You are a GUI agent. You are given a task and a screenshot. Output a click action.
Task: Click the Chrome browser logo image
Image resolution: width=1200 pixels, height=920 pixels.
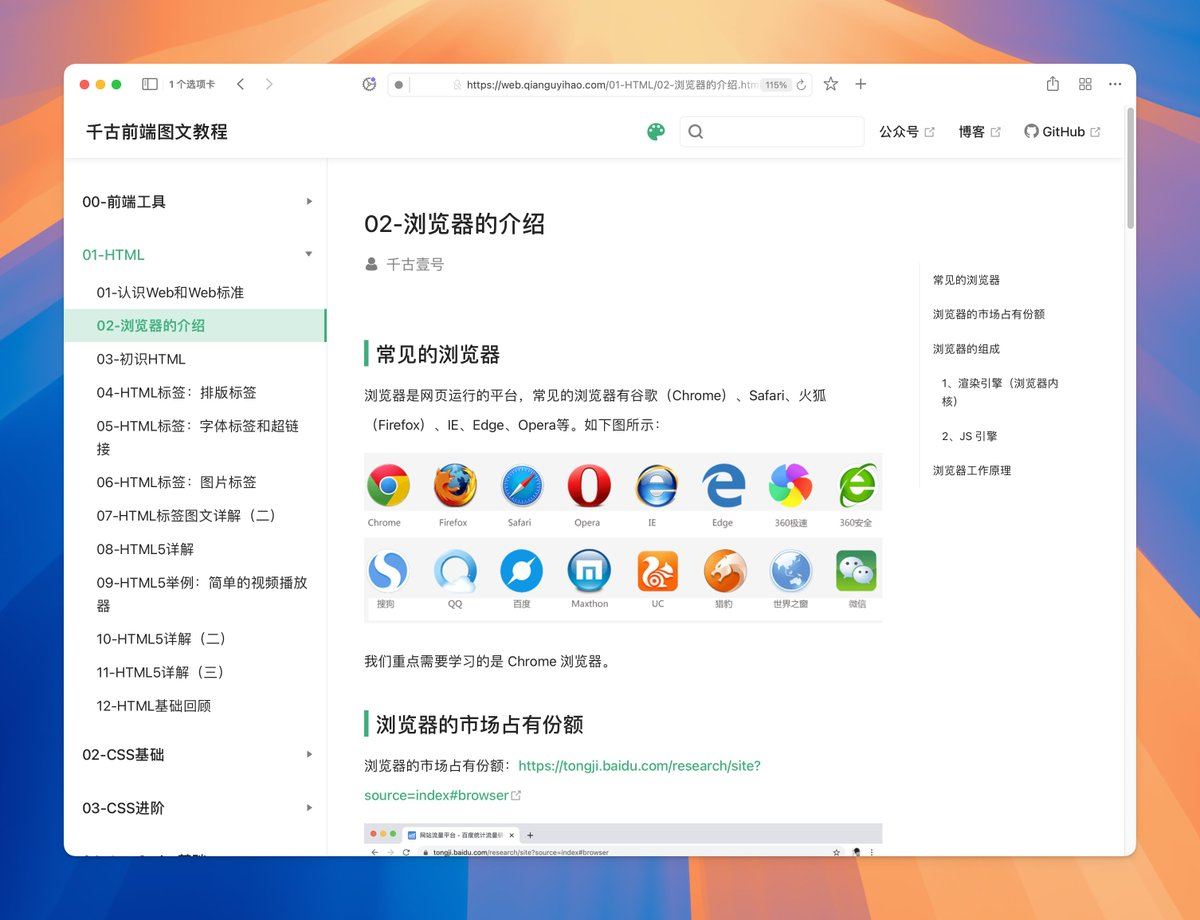coord(388,486)
